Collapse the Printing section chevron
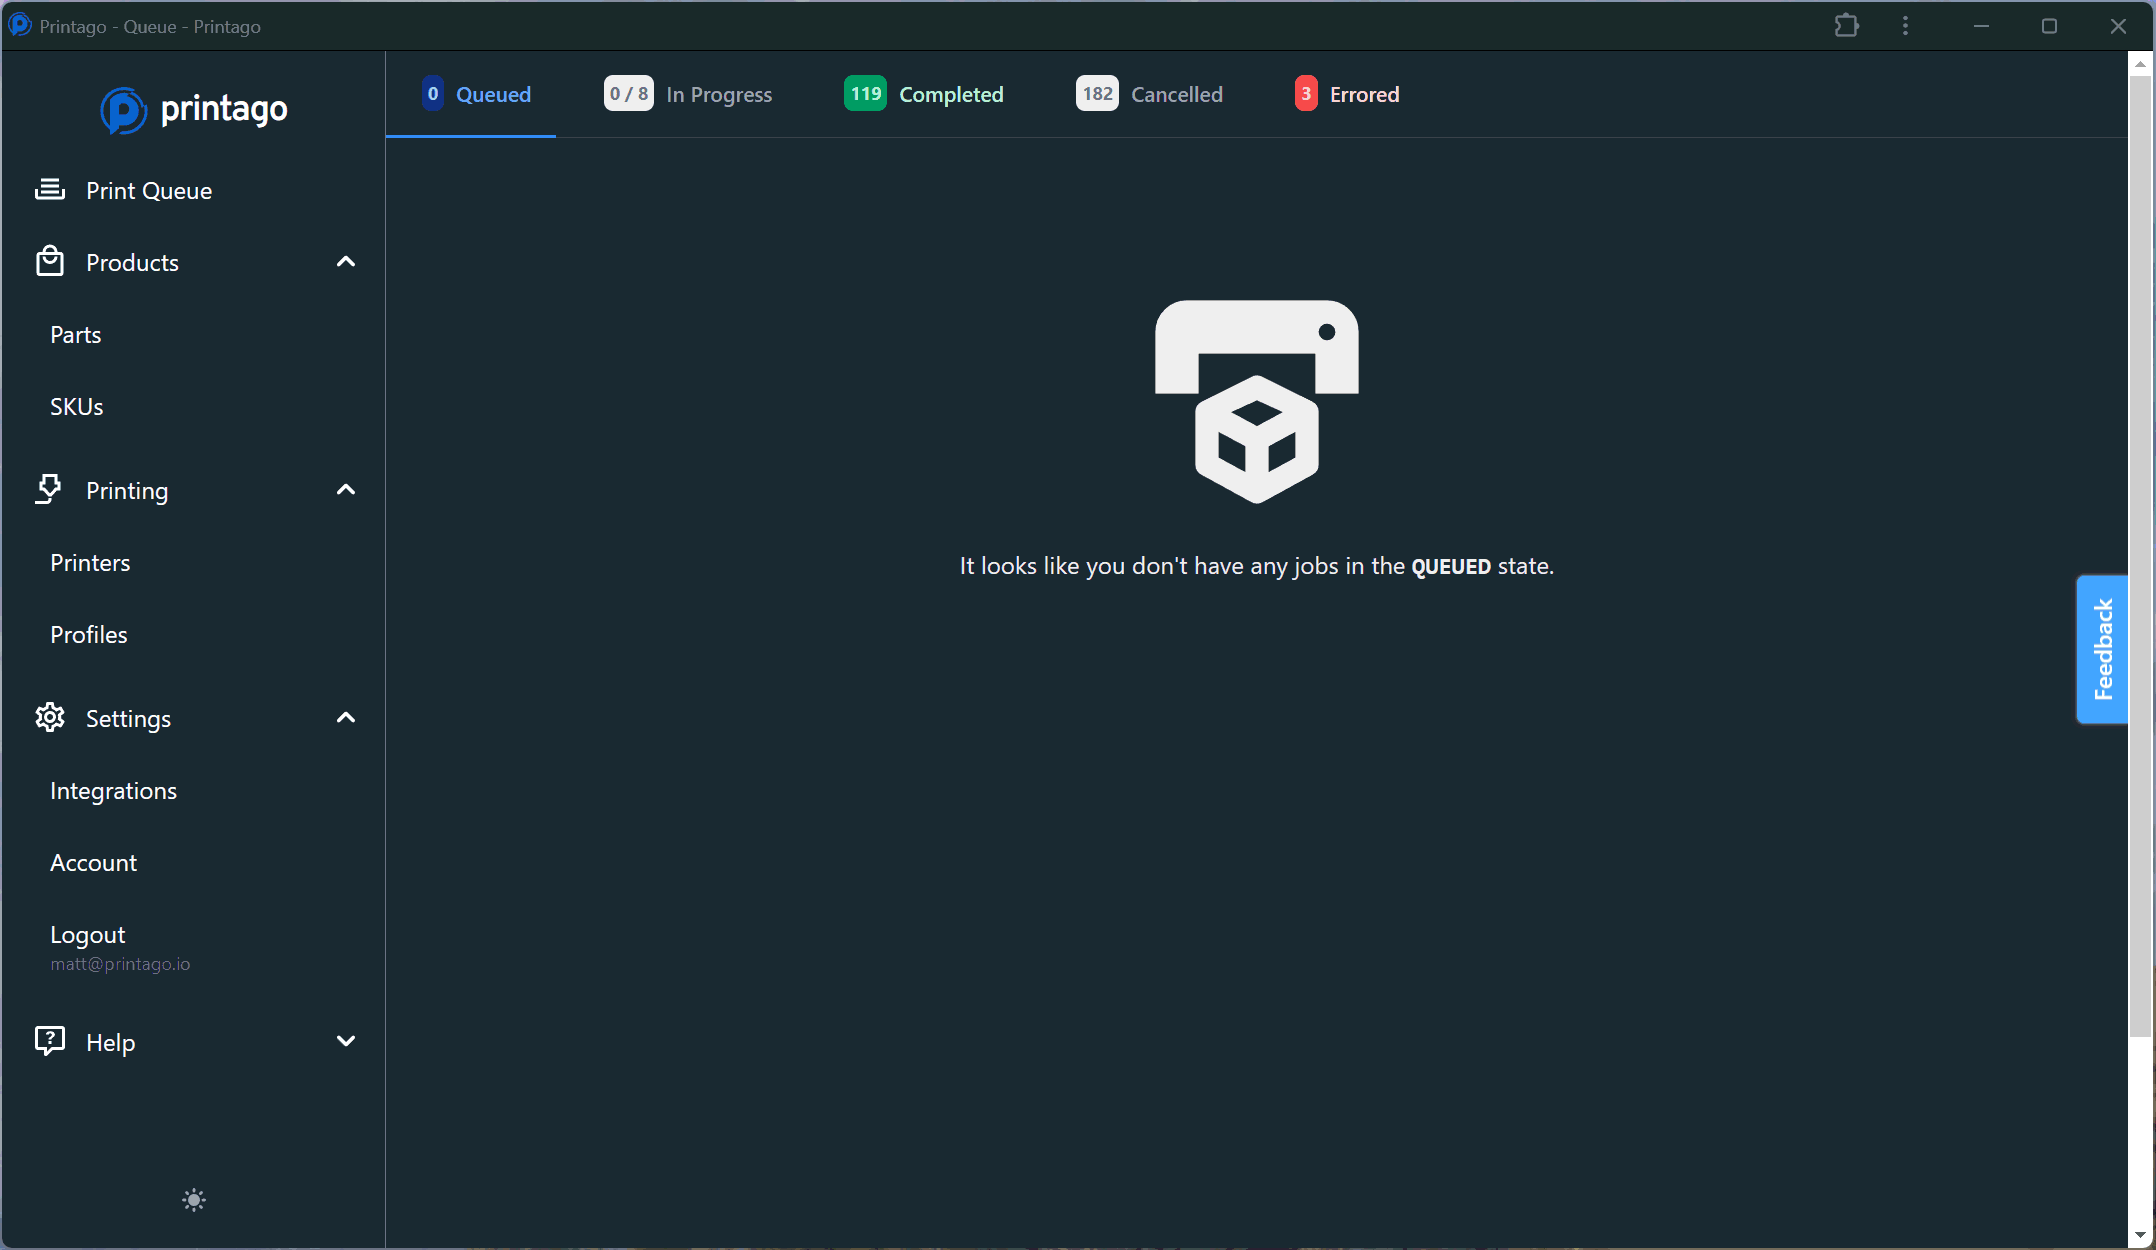Image resolution: width=2156 pixels, height=1250 pixels. click(346, 490)
